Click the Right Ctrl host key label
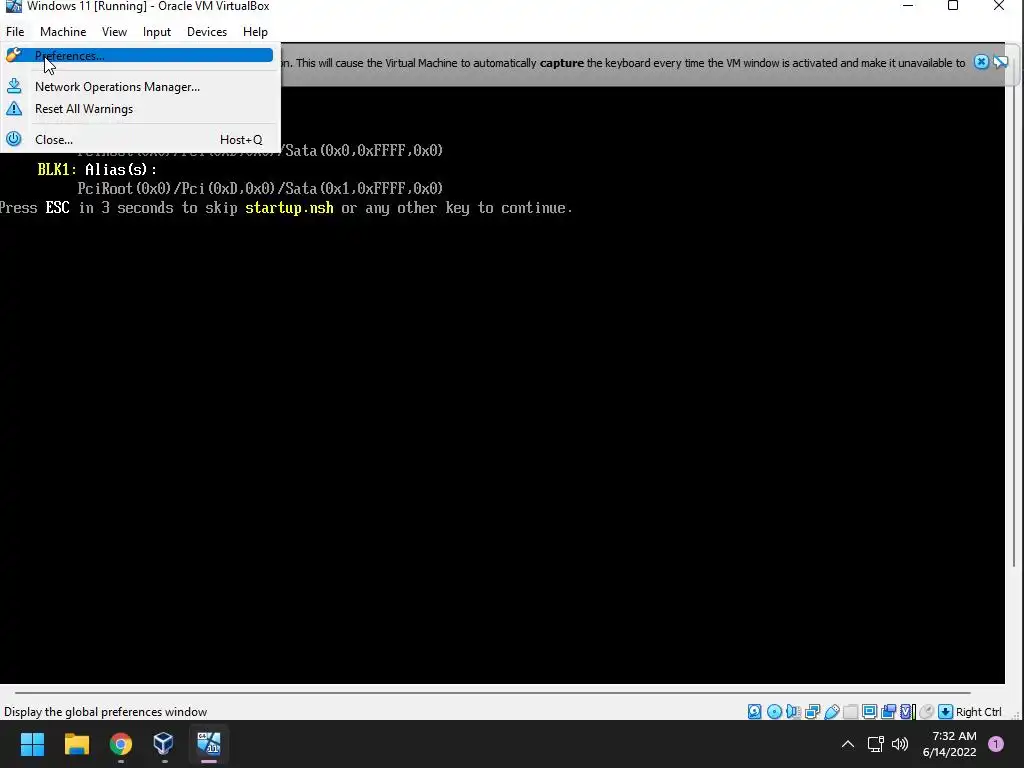The width and height of the screenshot is (1024, 768). click(x=978, y=712)
